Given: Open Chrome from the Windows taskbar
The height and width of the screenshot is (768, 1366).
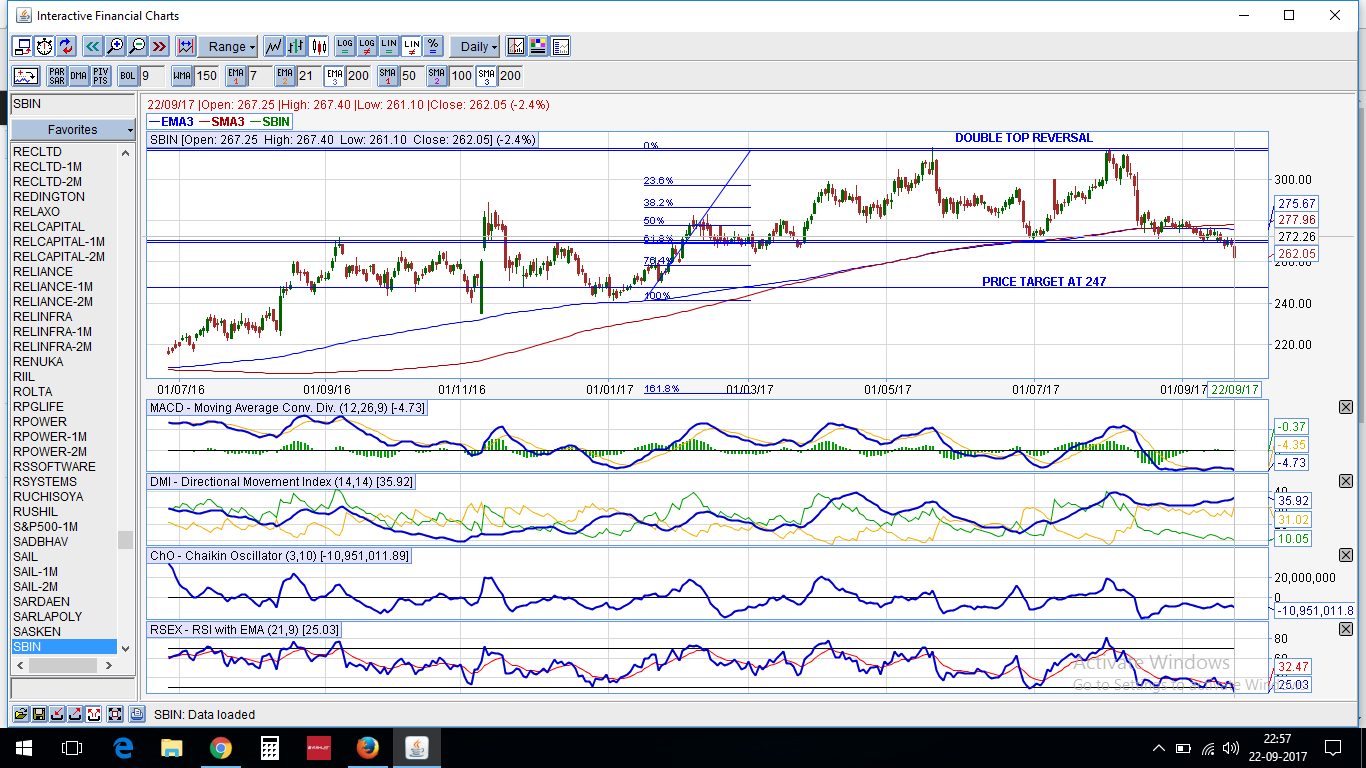Looking at the screenshot, I should [221, 747].
